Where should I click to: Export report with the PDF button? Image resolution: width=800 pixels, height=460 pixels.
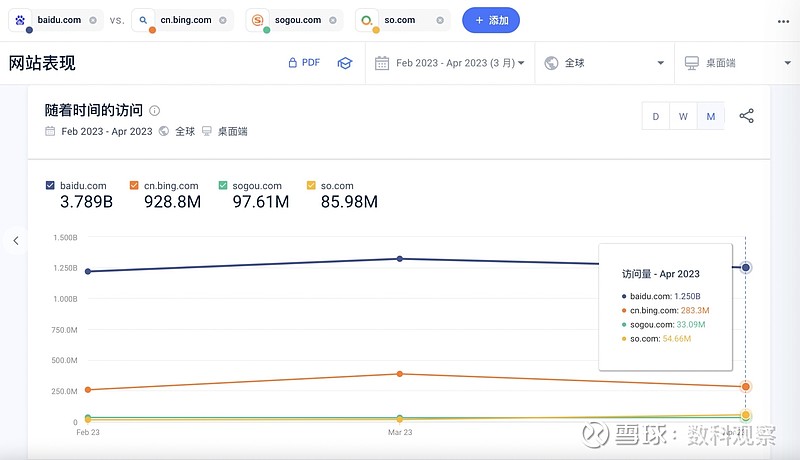303,63
